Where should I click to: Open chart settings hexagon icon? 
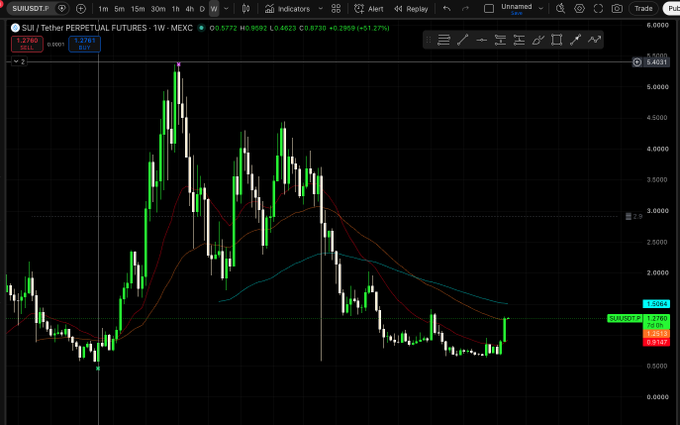click(x=579, y=9)
